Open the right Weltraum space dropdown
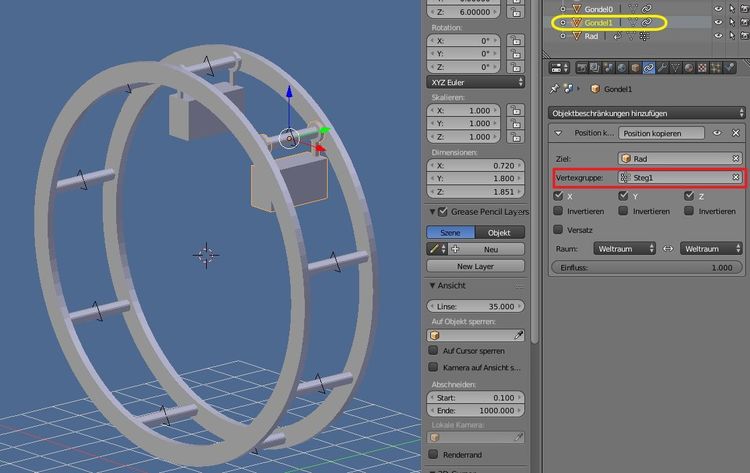This screenshot has width=750, height=473. (711, 249)
